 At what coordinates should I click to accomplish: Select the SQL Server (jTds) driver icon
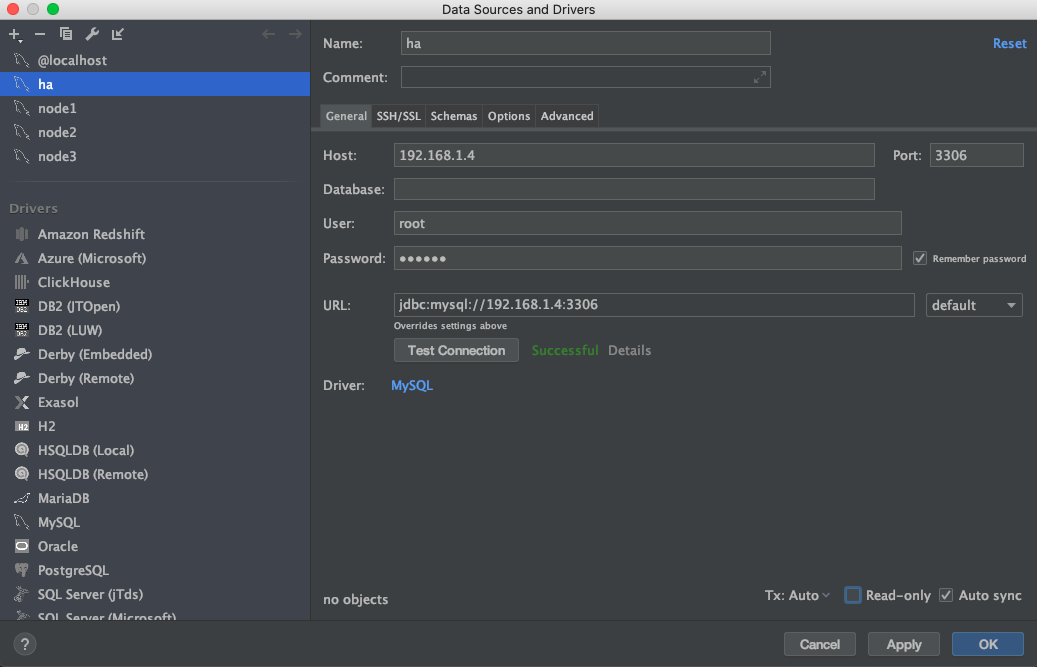tap(22, 594)
